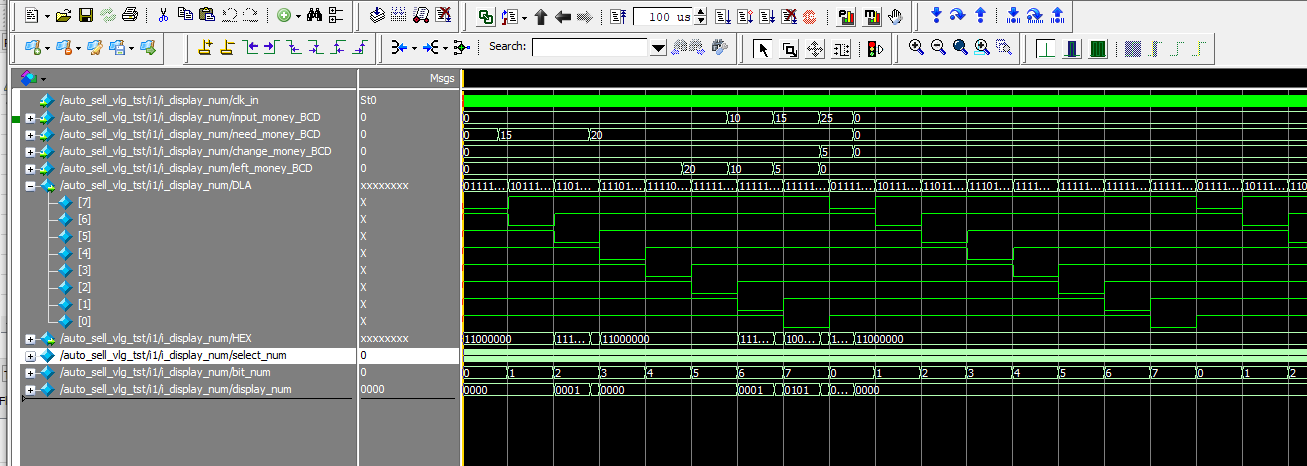Insert a new cursor in the wave
Screen dimensions: 1307x466
[x=205, y=47]
